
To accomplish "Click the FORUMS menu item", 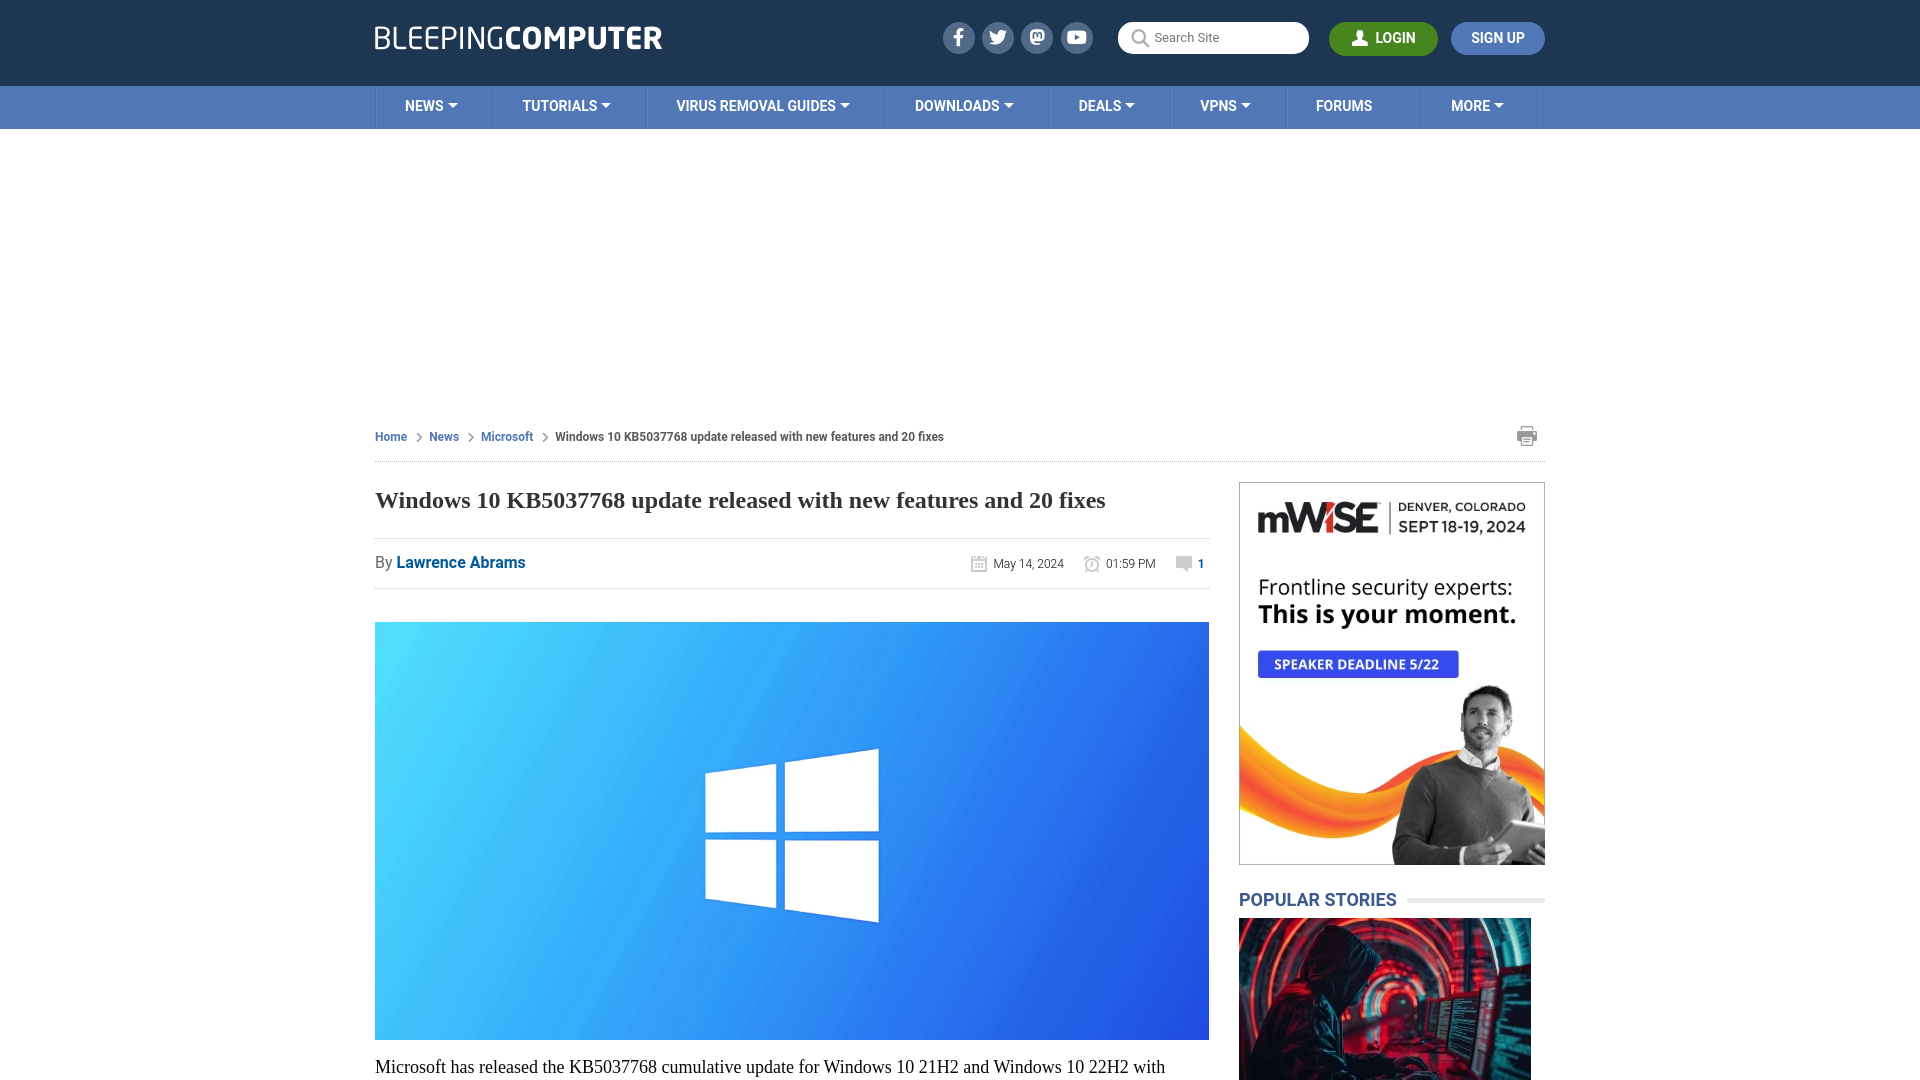I will pos(1344,107).
